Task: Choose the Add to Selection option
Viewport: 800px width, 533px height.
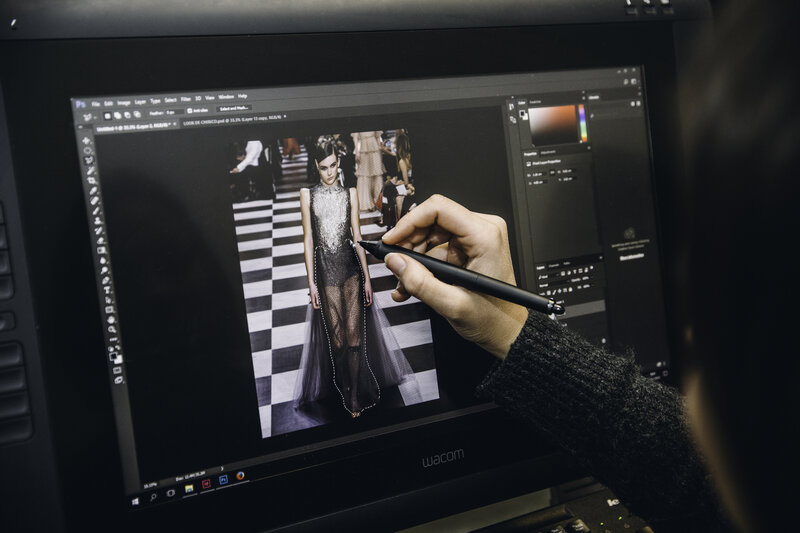Action: (117, 115)
